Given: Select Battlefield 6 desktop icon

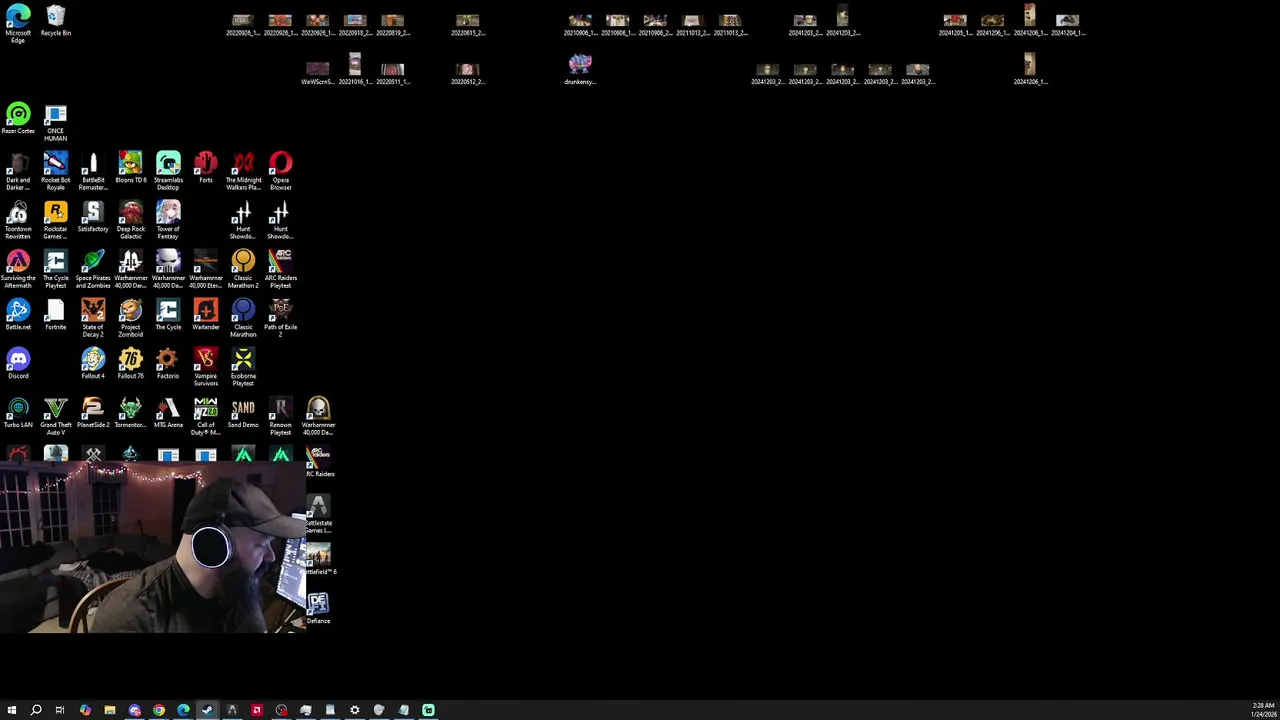Looking at the screenshot, I should tap(319, 560).
